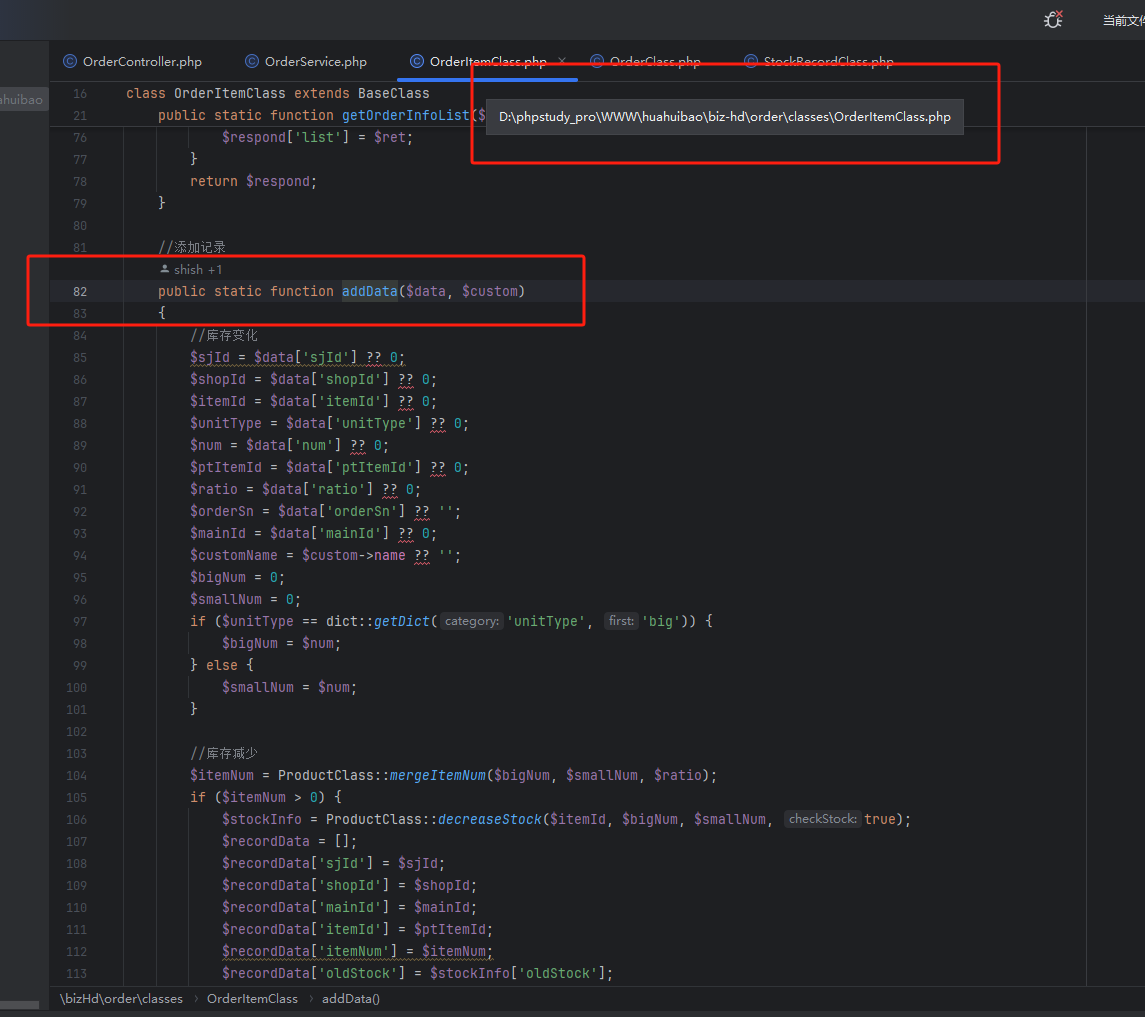
Task: Click the decreaseStock method call
Action: tap(490, 819)
